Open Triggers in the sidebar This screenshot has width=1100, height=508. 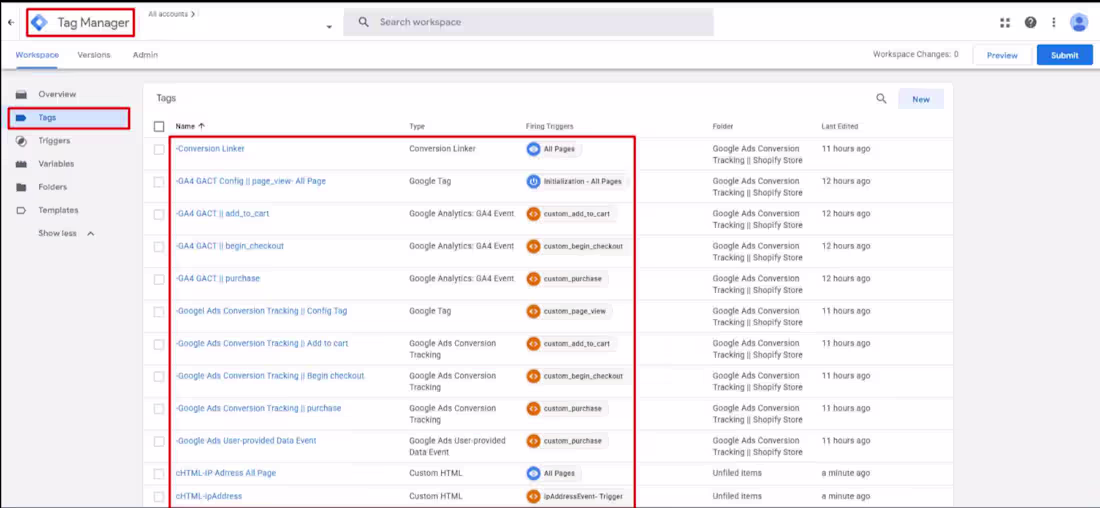[54, 140]
